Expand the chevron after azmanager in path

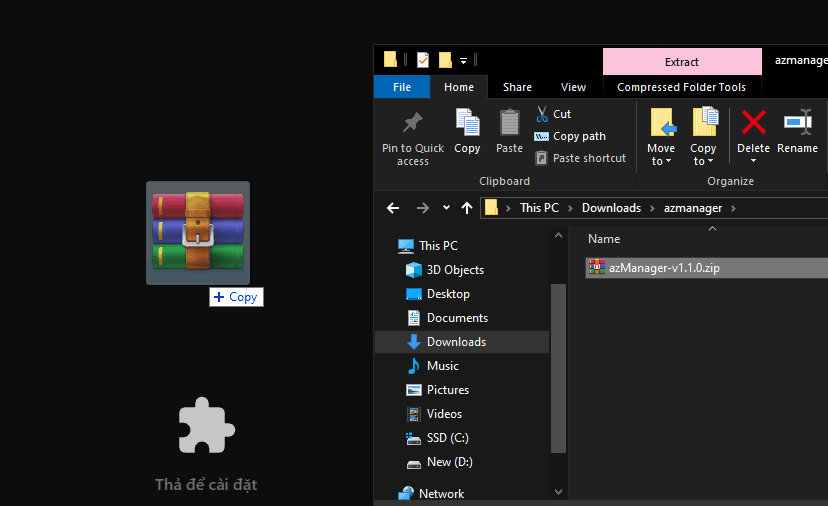pyautogui.click(x=733, y=208)
